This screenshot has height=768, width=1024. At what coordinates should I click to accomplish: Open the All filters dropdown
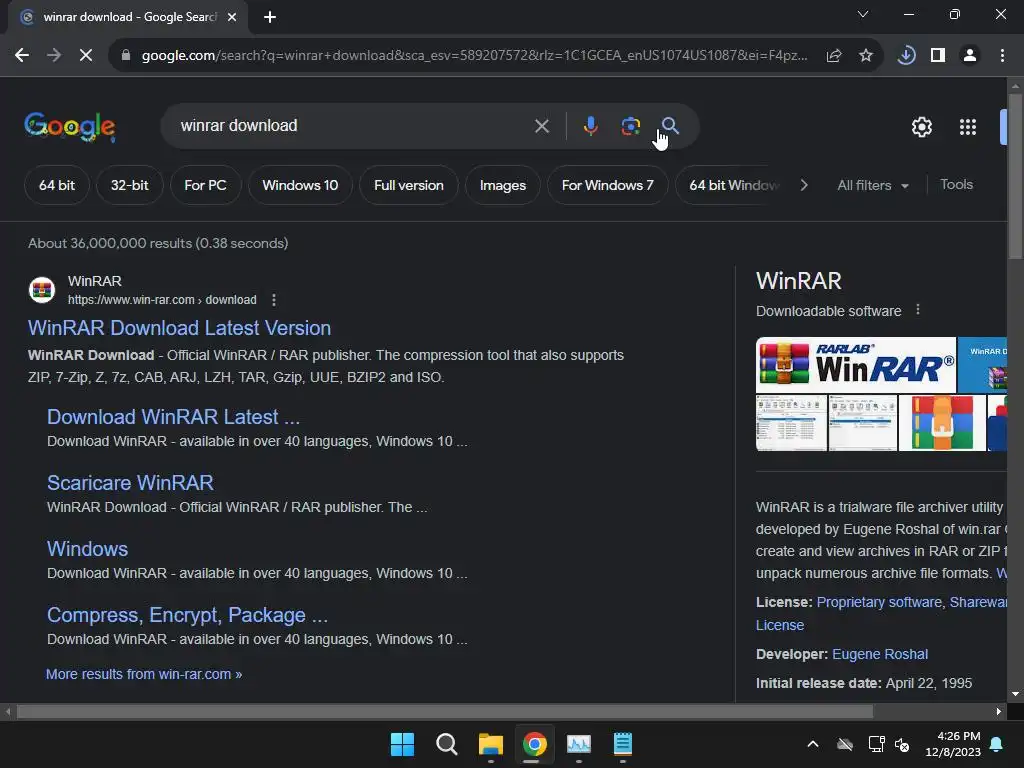click(x=873, y=185)
